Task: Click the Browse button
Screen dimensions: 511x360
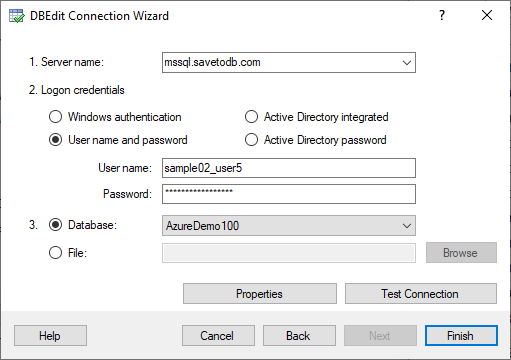Action: click(461, 253)
